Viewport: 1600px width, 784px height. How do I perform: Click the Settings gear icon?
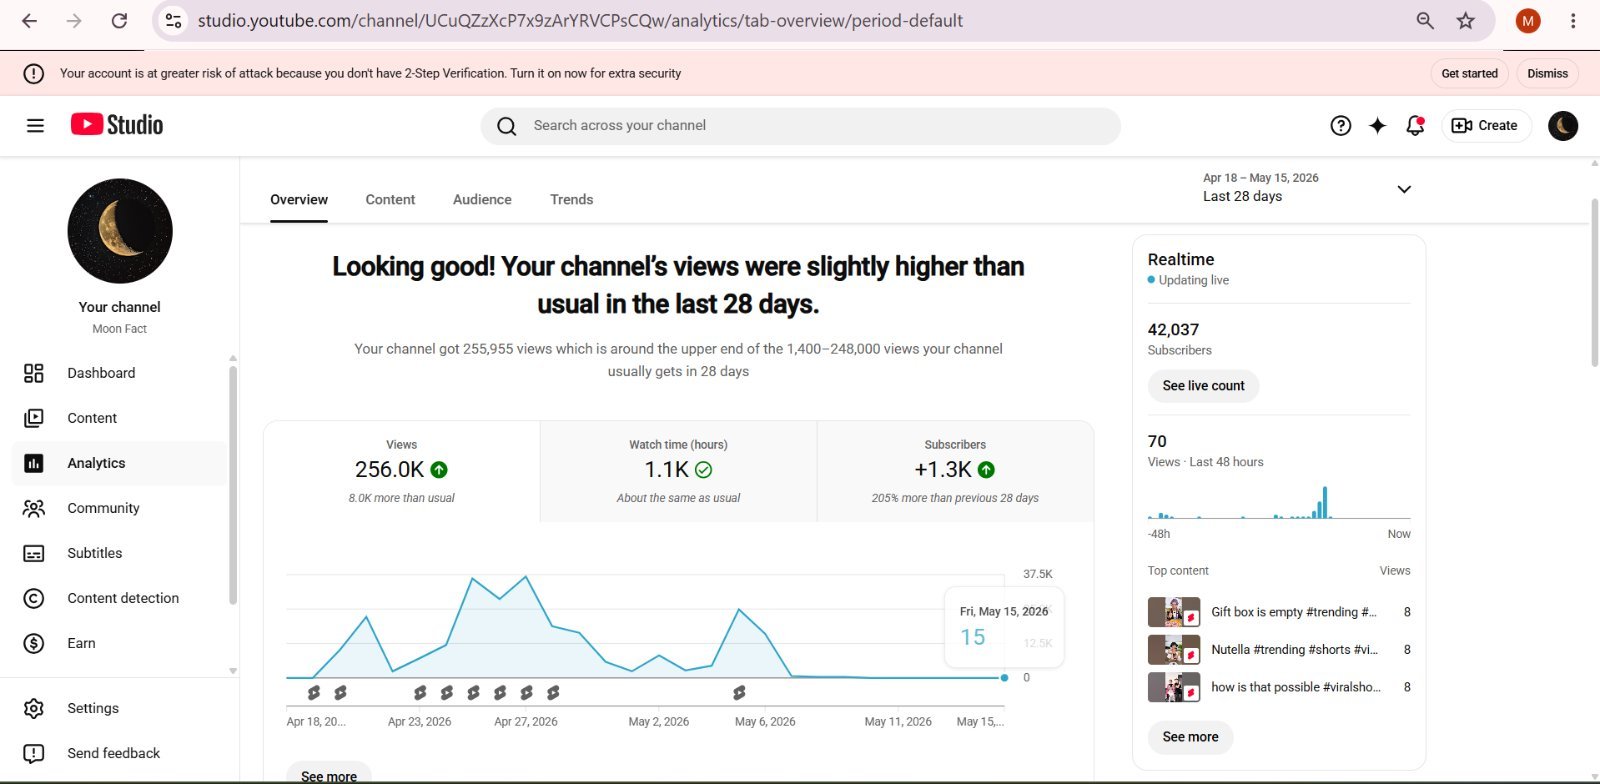(34, 708)
